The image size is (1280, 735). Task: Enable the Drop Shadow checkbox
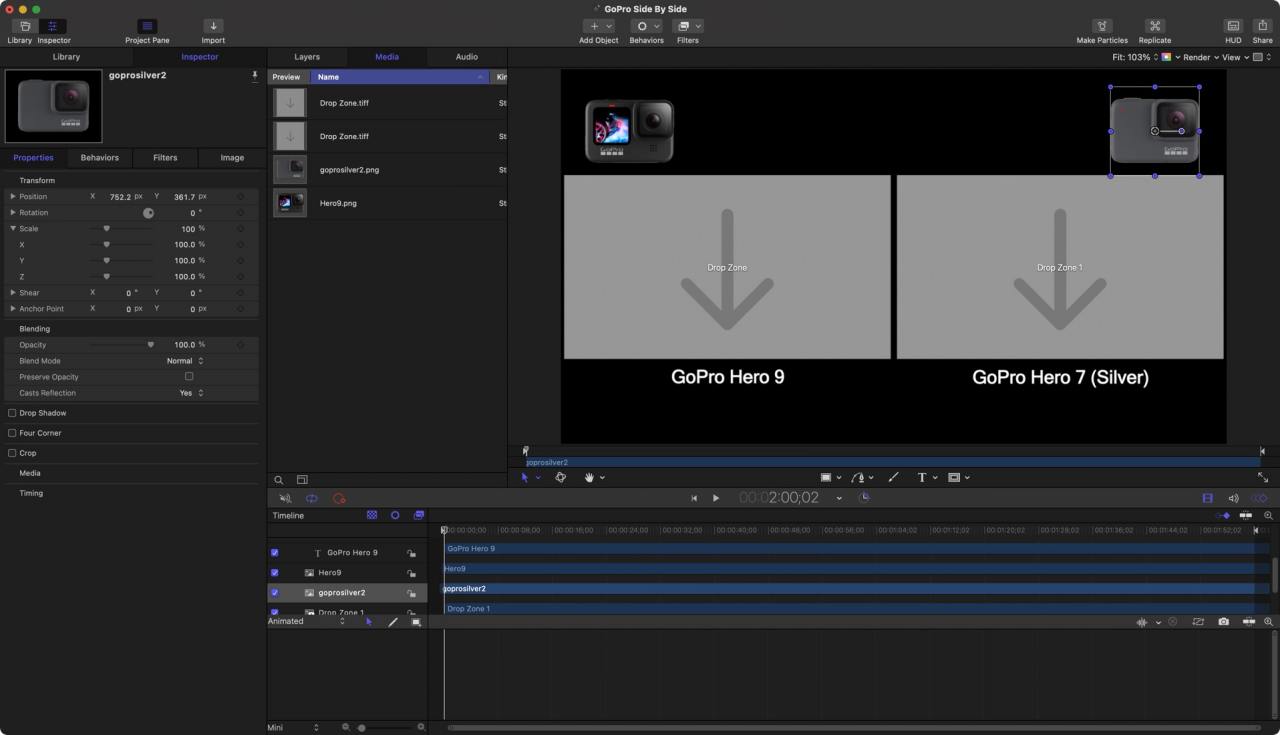(x=12, y=413)
